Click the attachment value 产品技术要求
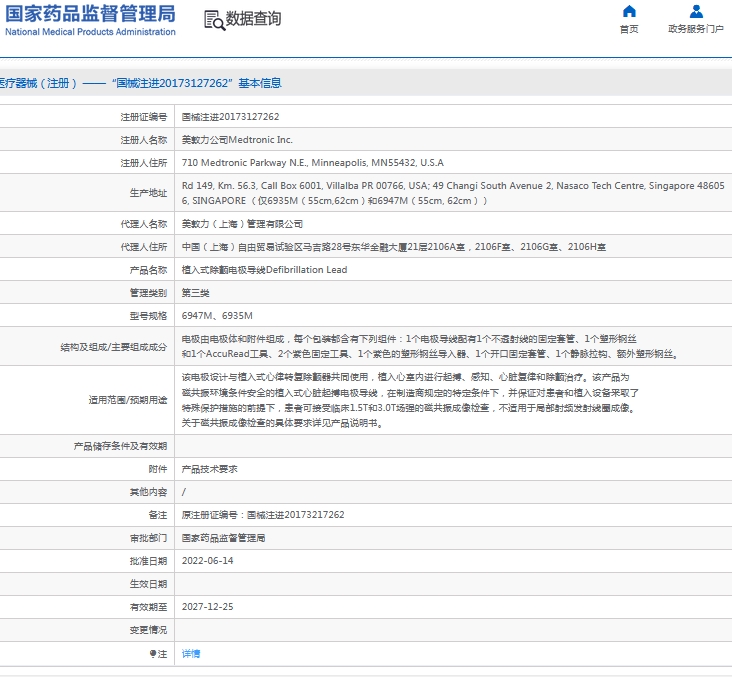Screen dimensions: 732x677 [x=210, y=469]
